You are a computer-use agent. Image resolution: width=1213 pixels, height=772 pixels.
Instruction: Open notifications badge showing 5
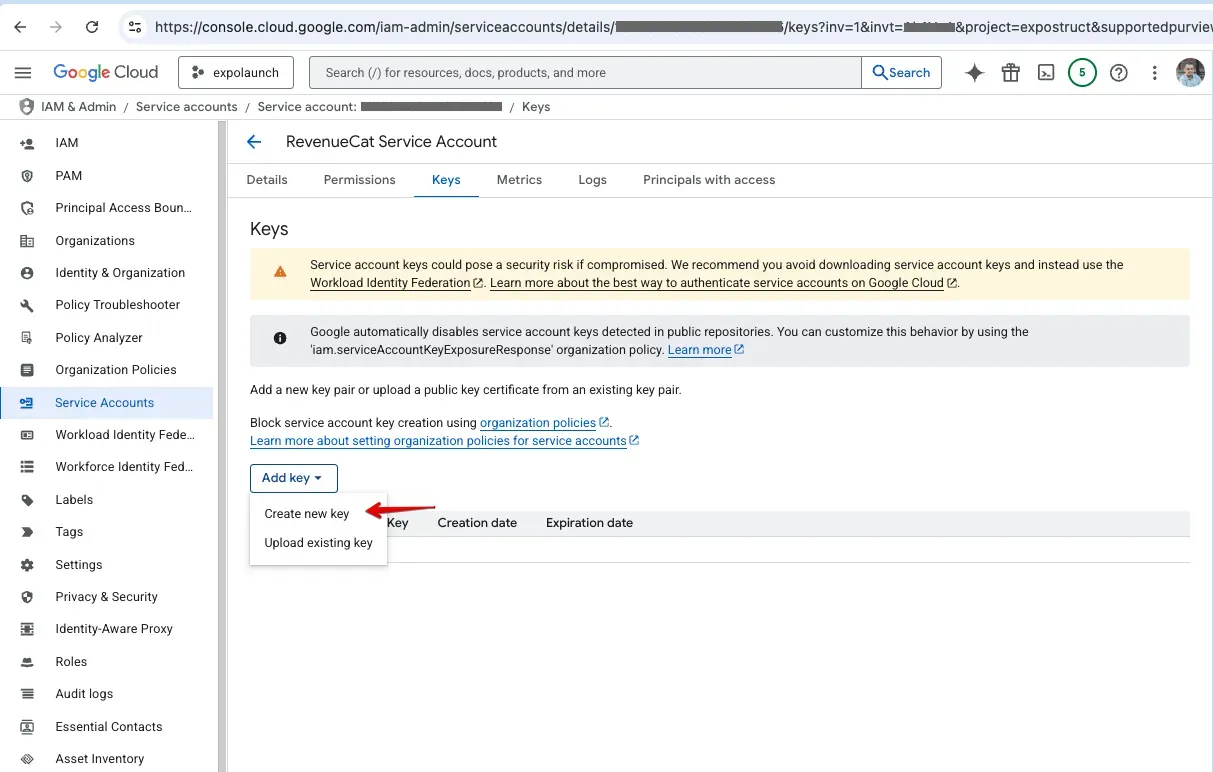coord(1082,73)
